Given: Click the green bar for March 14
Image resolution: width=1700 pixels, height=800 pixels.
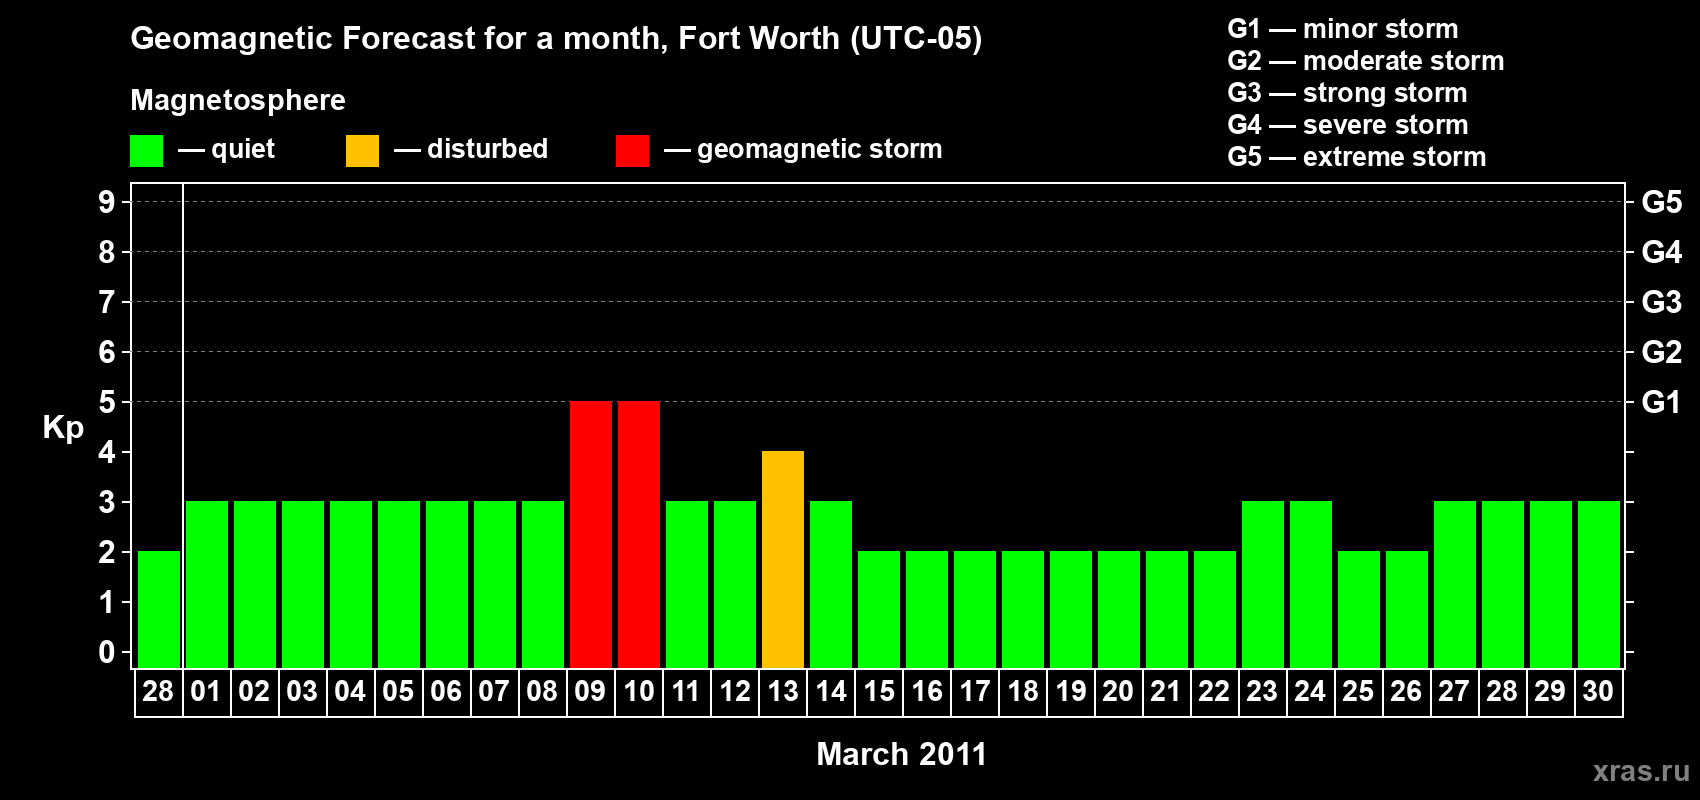Looking at the screenshot, I should coord(831,584).
